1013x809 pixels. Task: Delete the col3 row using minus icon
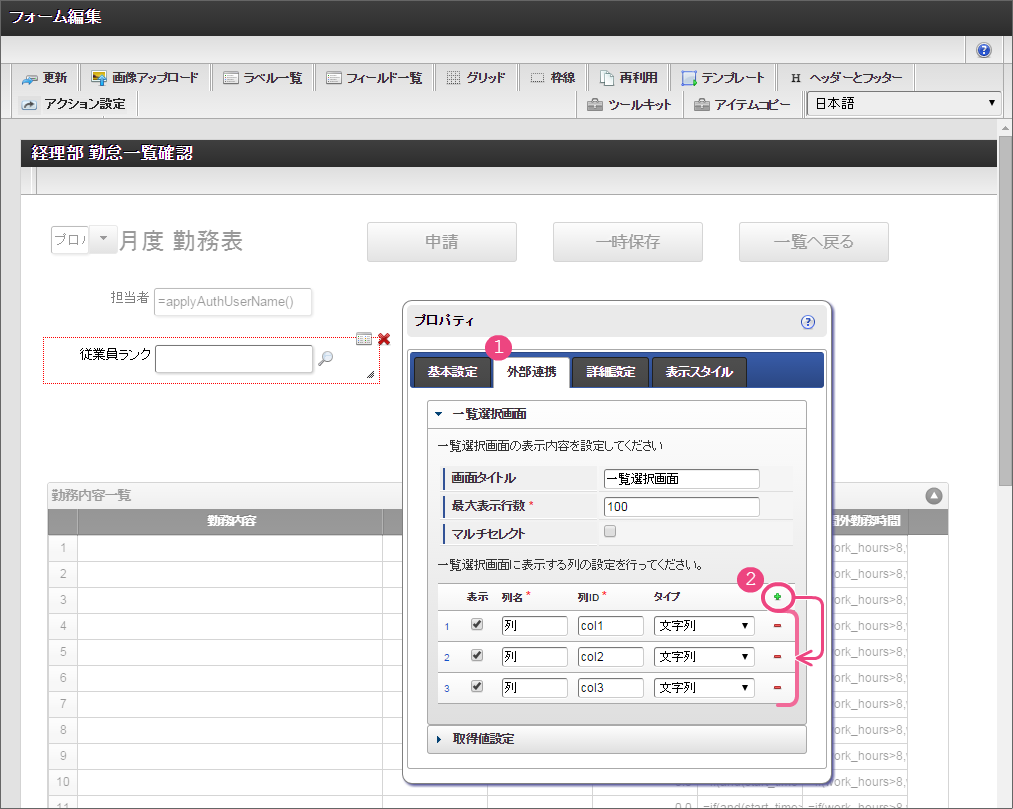777,688
